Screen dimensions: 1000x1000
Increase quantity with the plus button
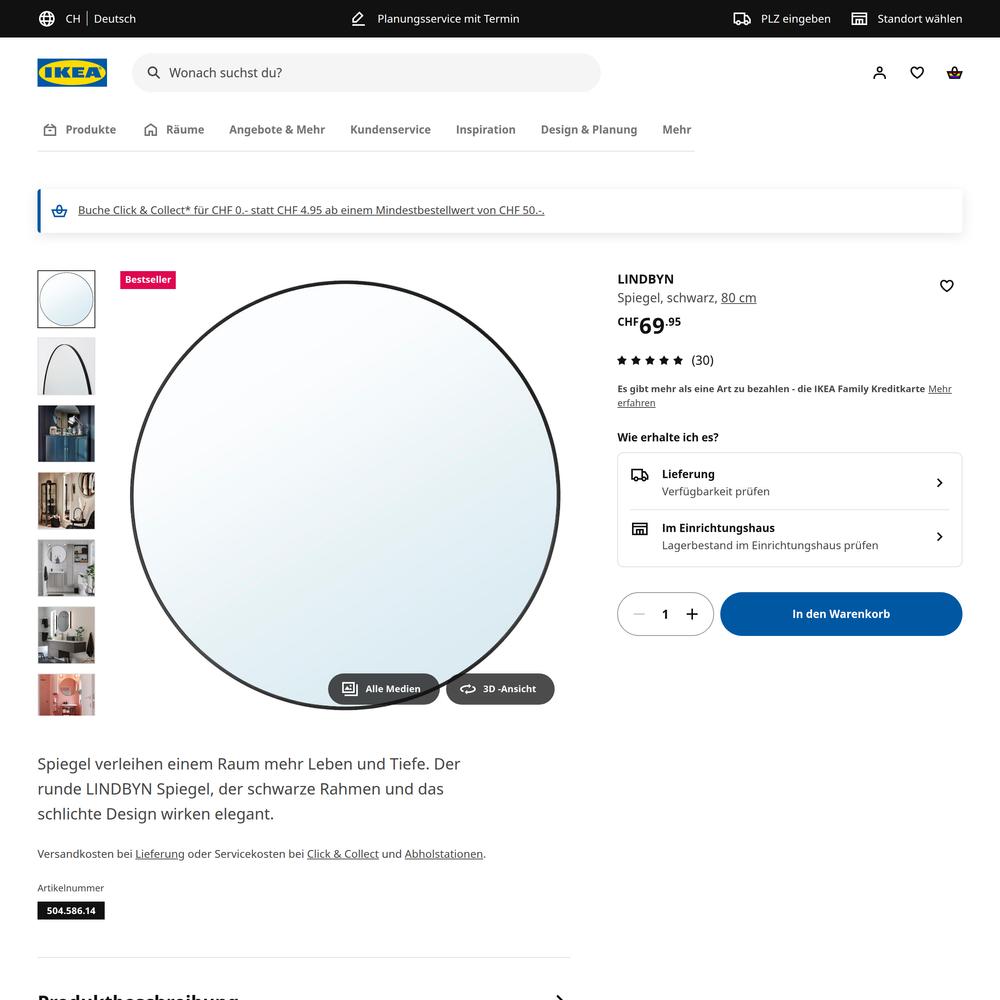692,614
